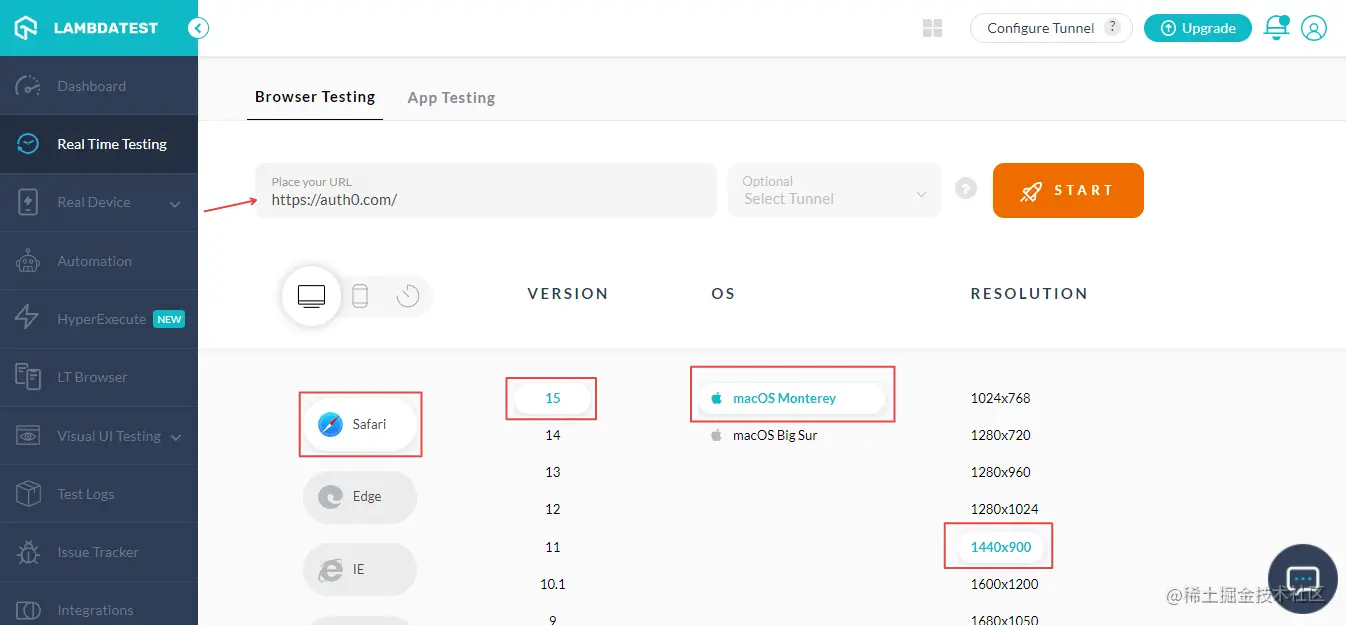Expand the Visual UI Testing menu

tap(108, 435)
